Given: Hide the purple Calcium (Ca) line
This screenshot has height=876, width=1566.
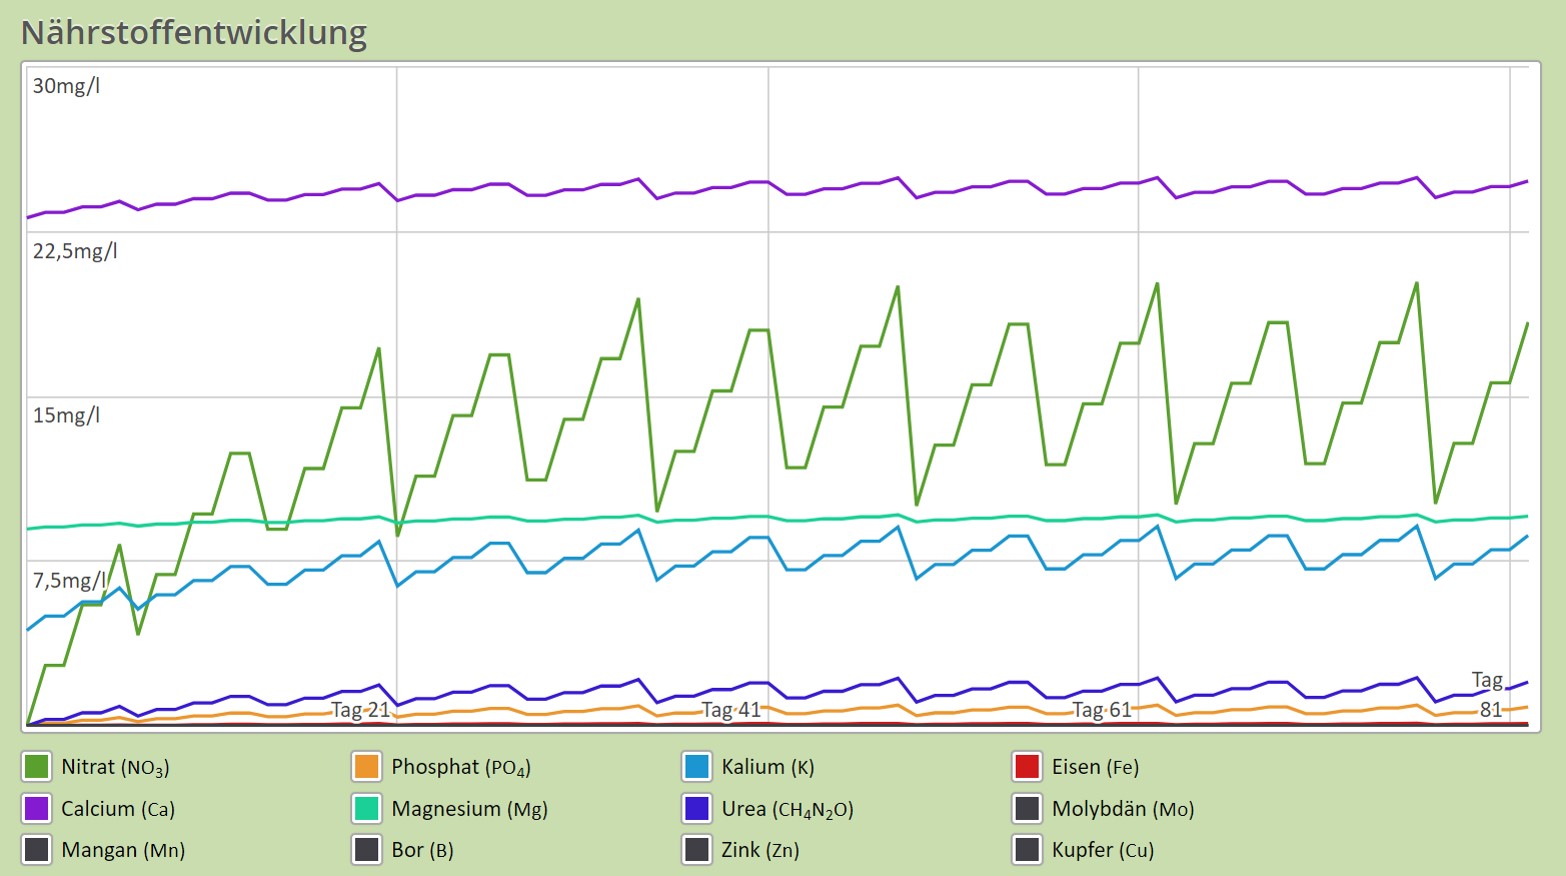Looking at the screenshot, I should 37,808.
